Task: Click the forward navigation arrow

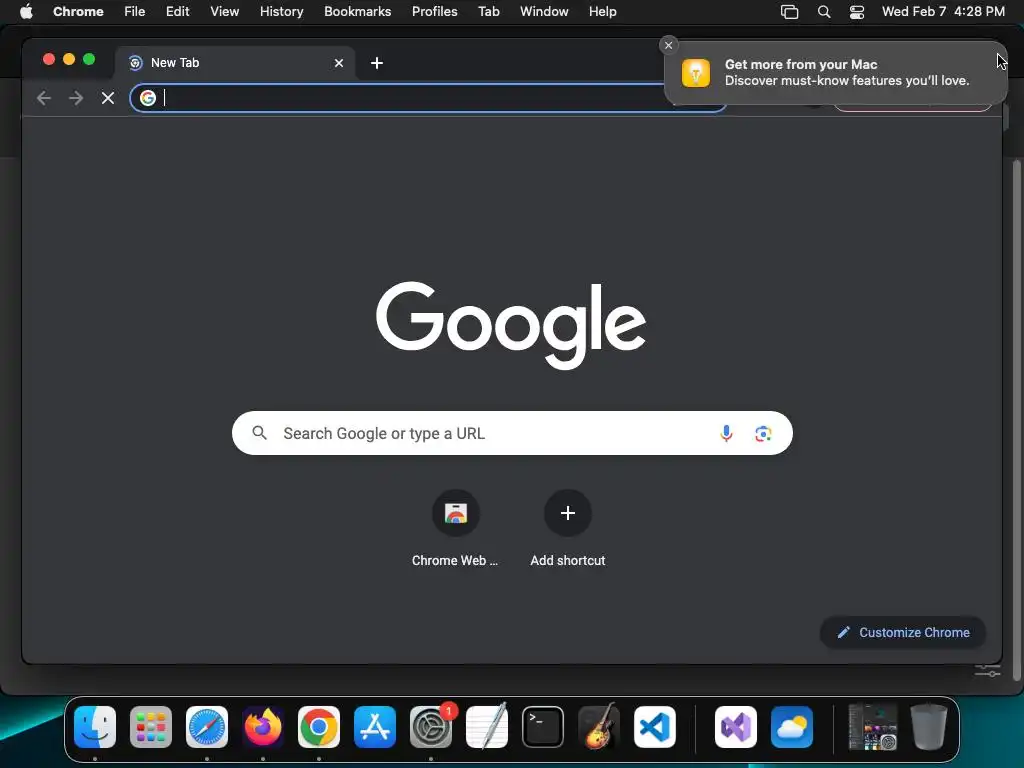Action: point(76,98)
